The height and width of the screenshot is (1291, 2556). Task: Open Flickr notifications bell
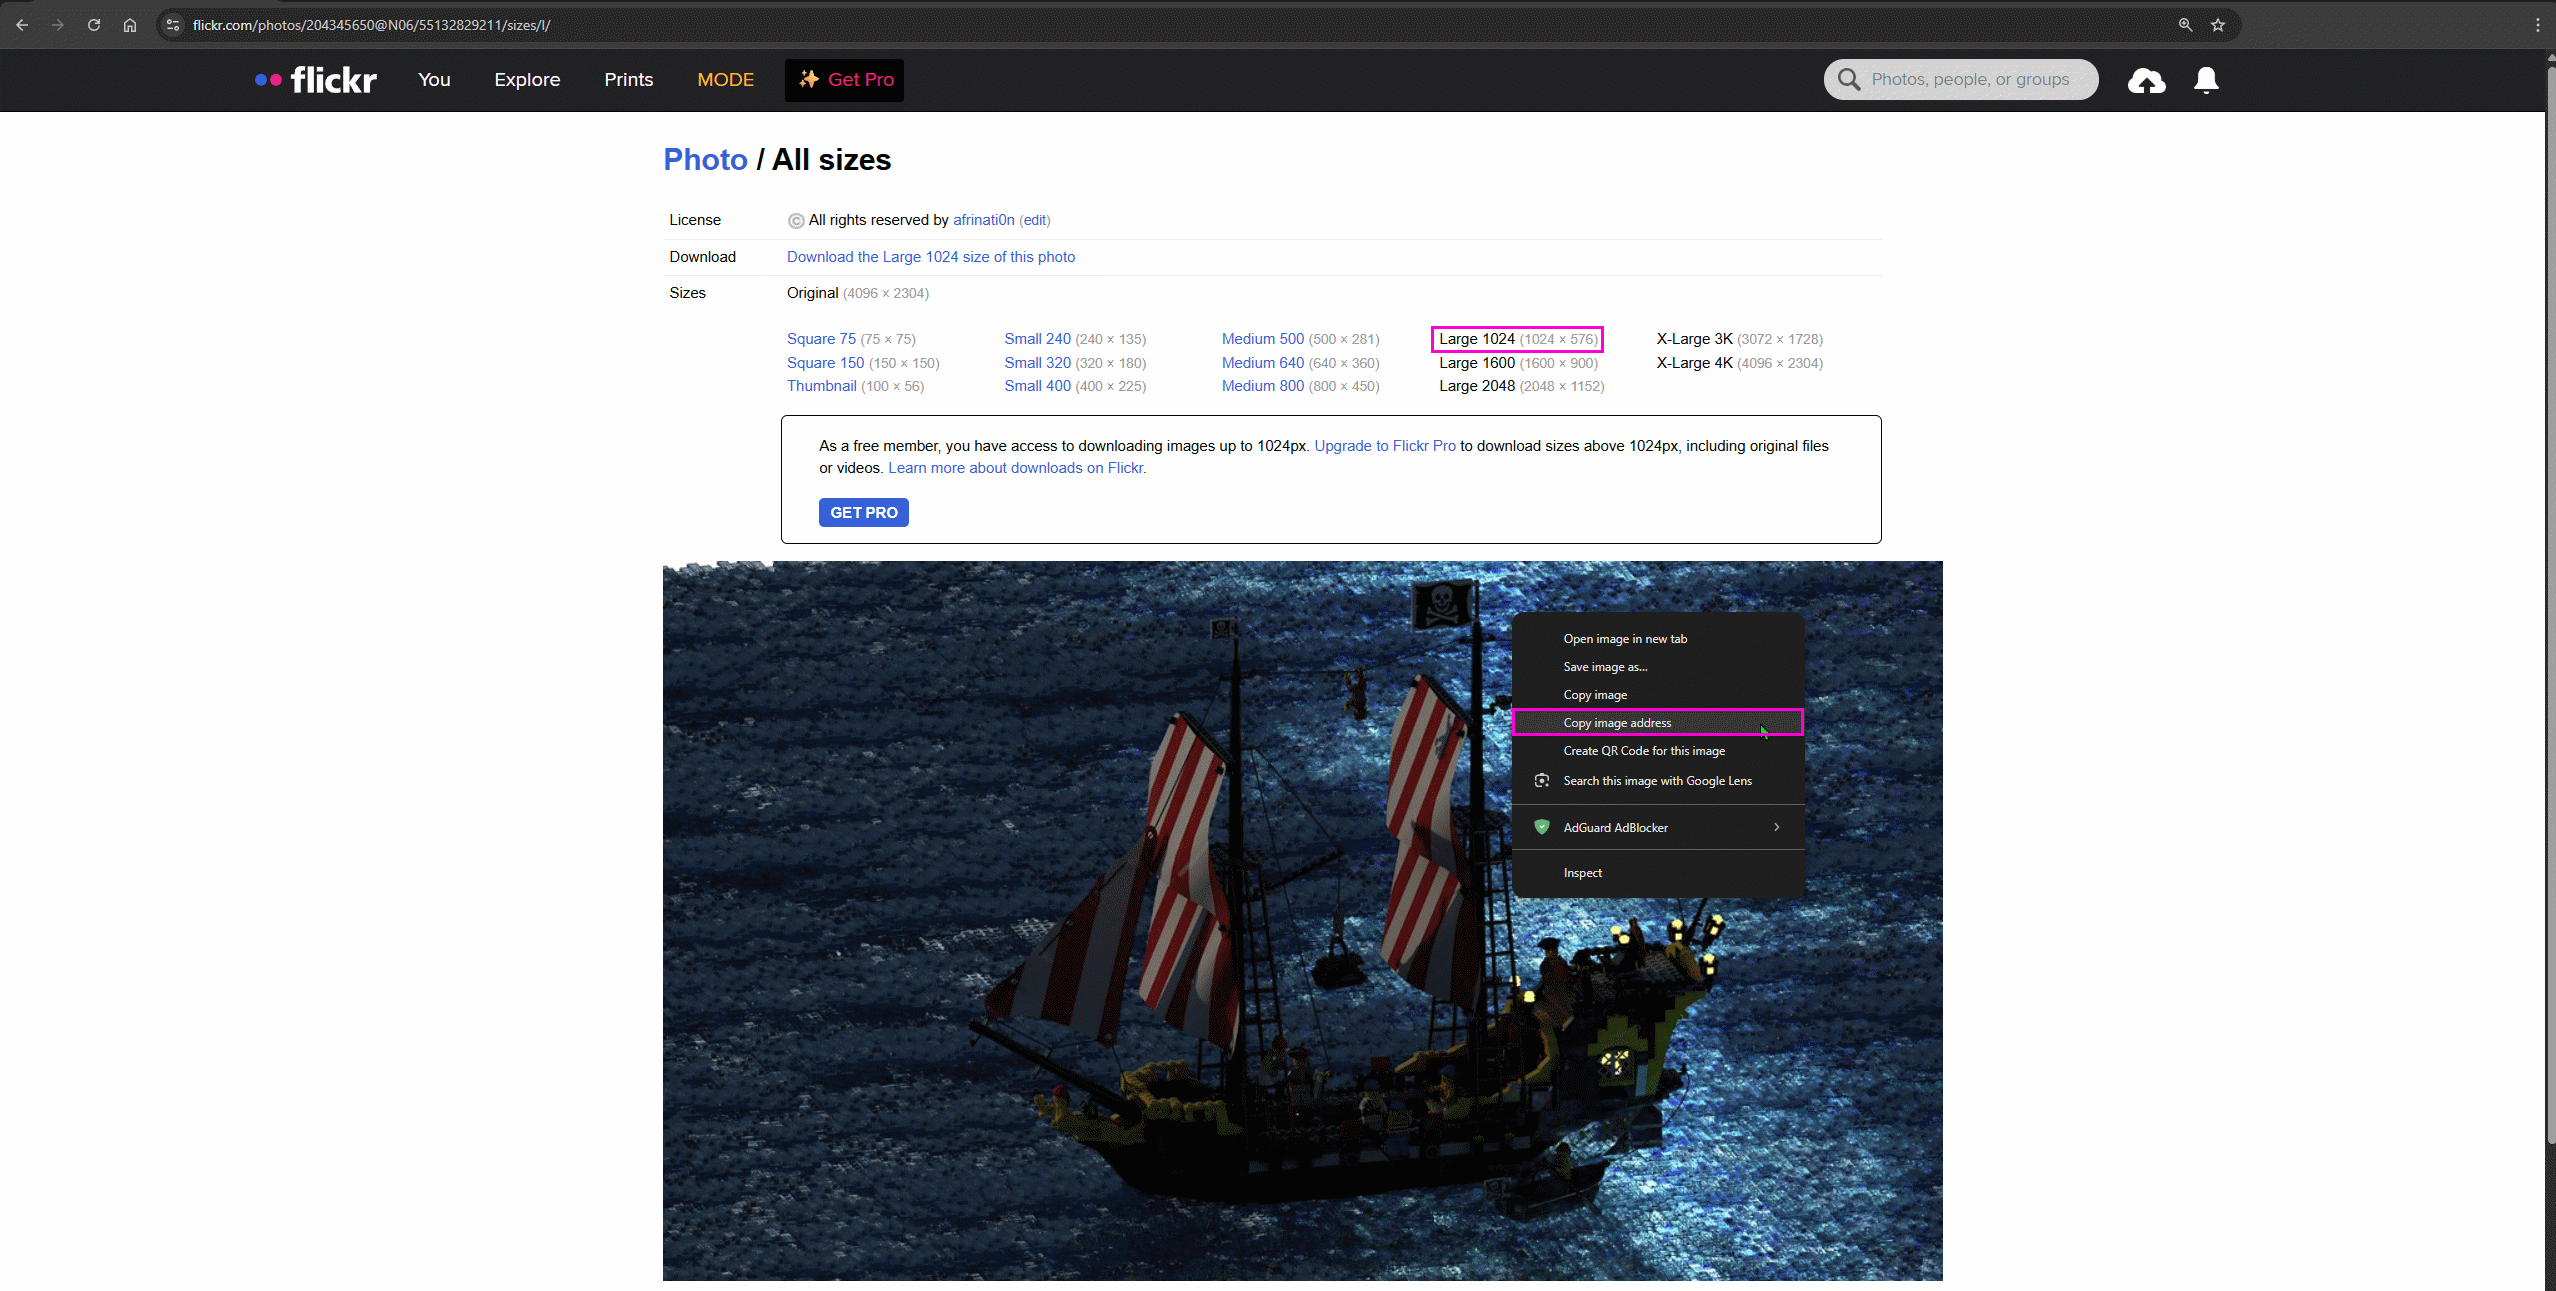(2205, 80)
